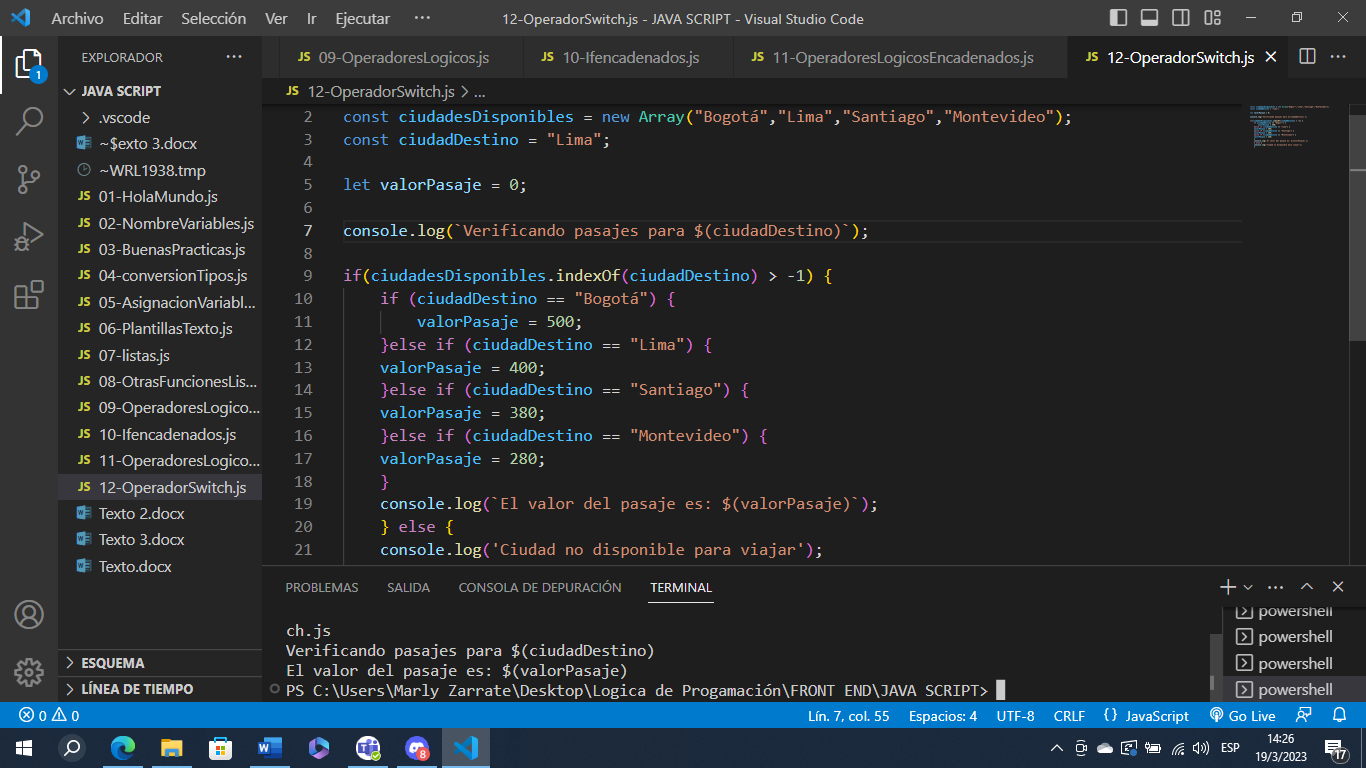Viewport: 1366px width, 768px height.
Task: Close the 12-OperadorSwitch.js tab
Action: (x=1271, y=57)
